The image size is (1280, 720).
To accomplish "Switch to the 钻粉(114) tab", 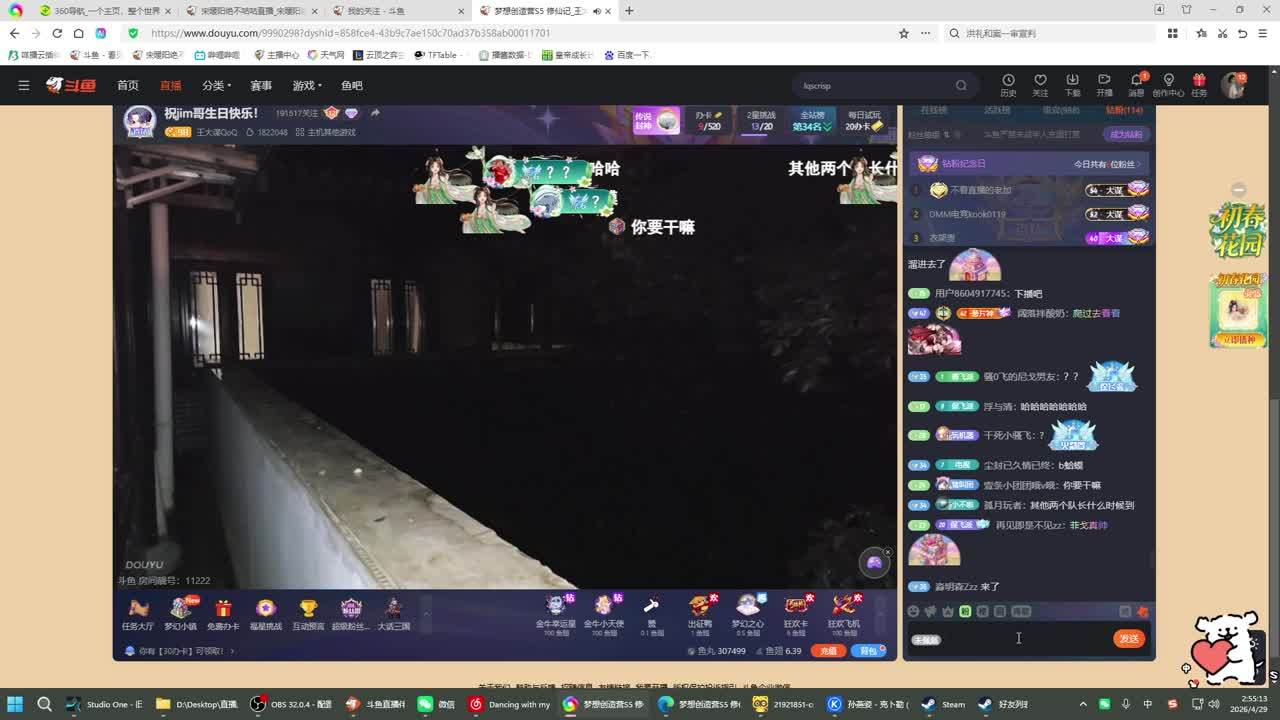I will tap(1124, 110).
